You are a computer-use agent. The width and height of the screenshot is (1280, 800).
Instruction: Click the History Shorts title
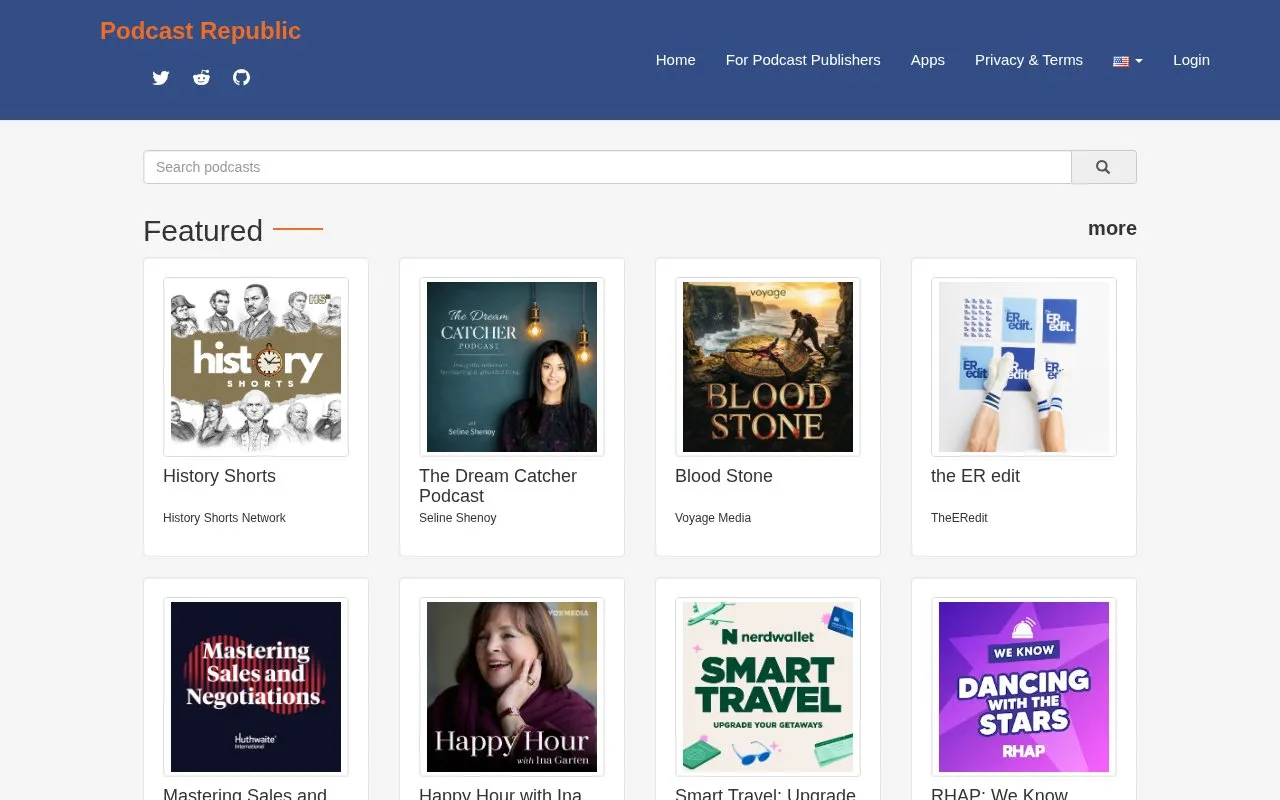pyautogui.click(x=219, y=476)
